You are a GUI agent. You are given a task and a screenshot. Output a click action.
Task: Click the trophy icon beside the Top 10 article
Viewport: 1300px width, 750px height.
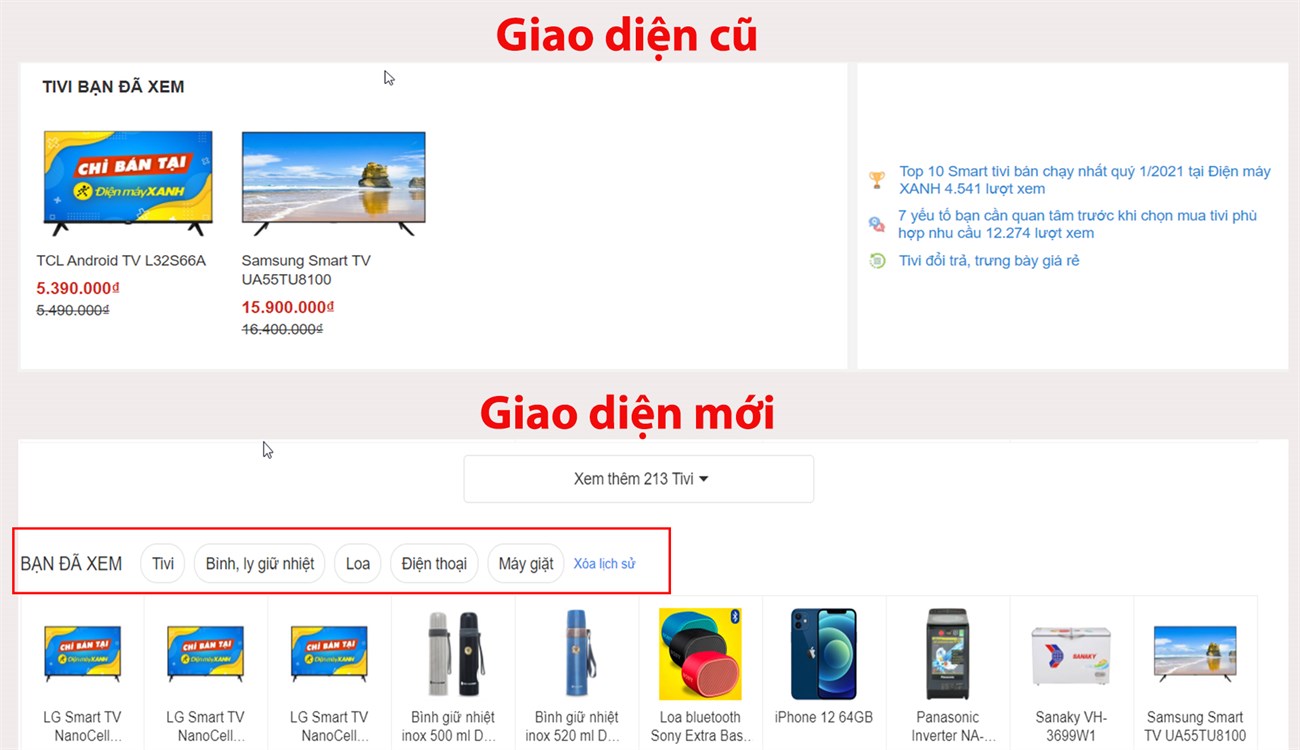[877, 180]
